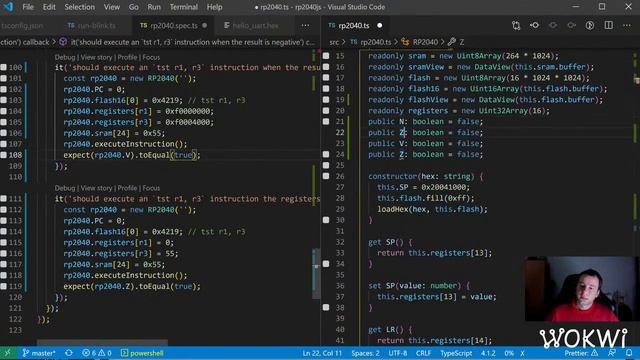Click Focus code lens above line 111
640x360 pixels.
click(151, 188)
